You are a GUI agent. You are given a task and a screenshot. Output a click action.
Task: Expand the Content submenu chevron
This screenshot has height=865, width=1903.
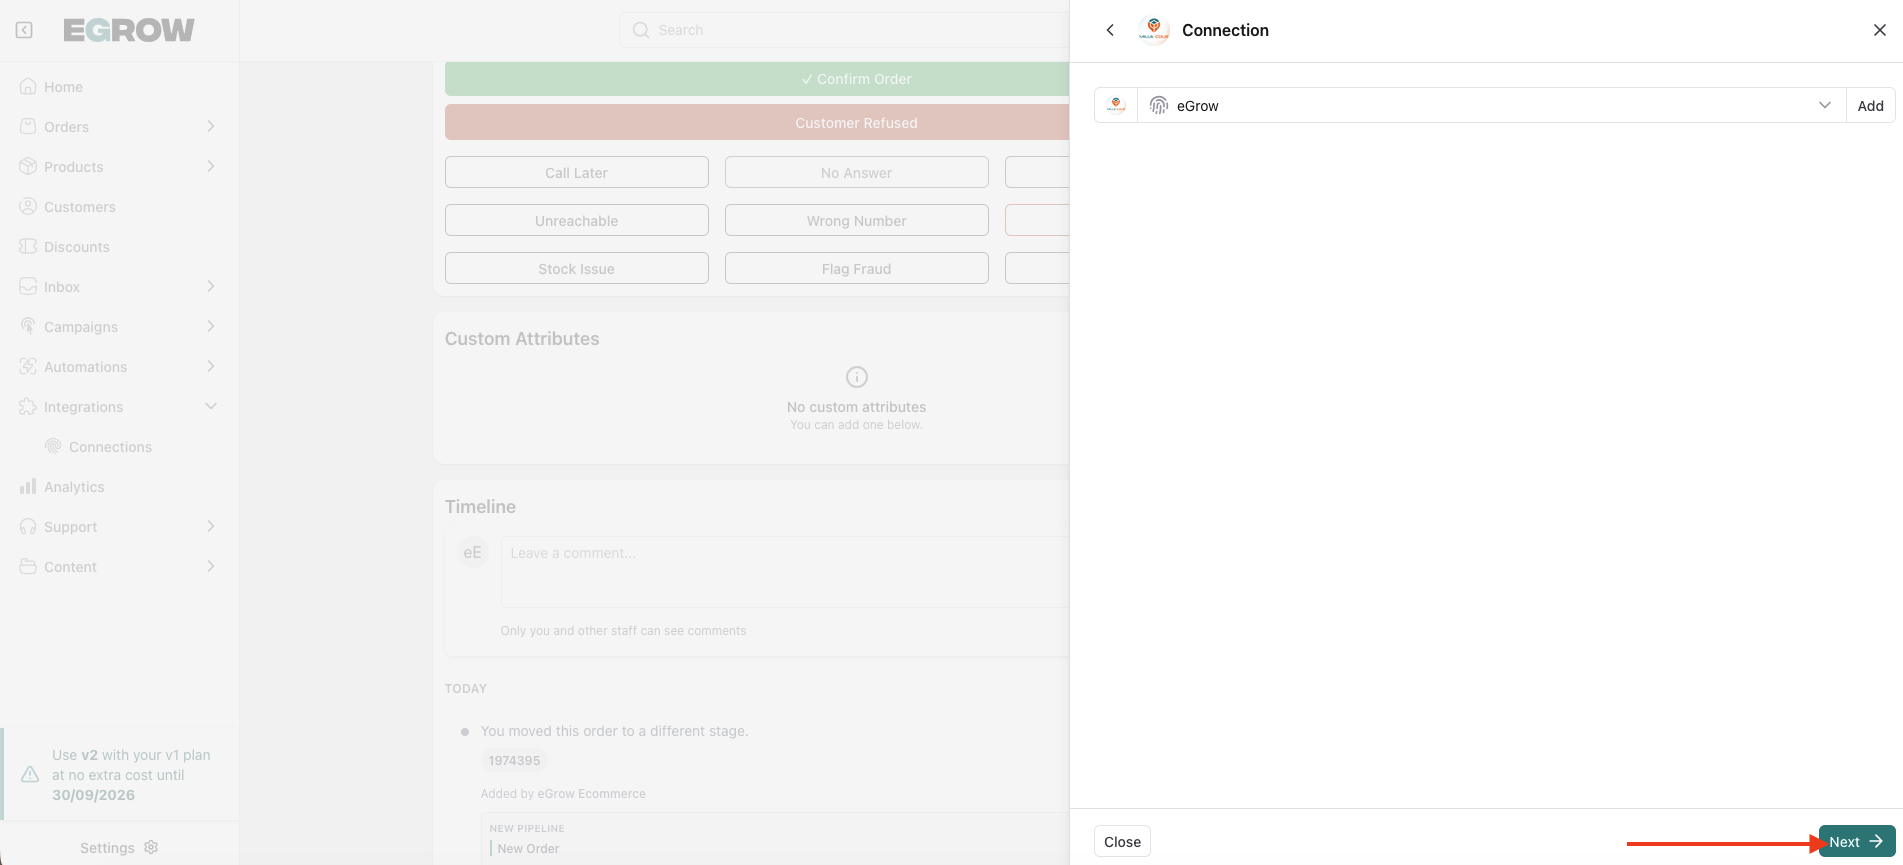coord(211,566)
